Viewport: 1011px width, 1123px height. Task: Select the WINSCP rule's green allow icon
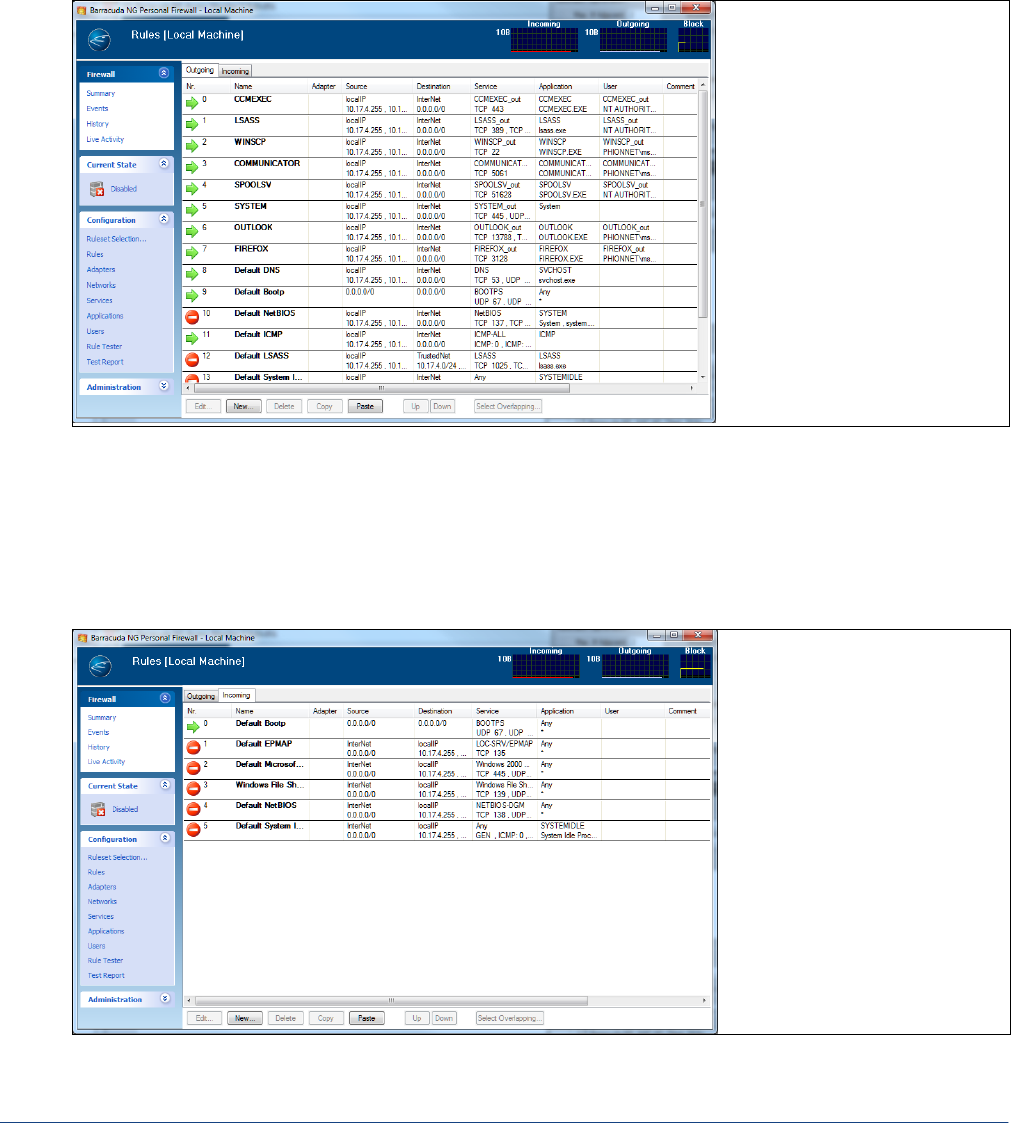[192, 146]
